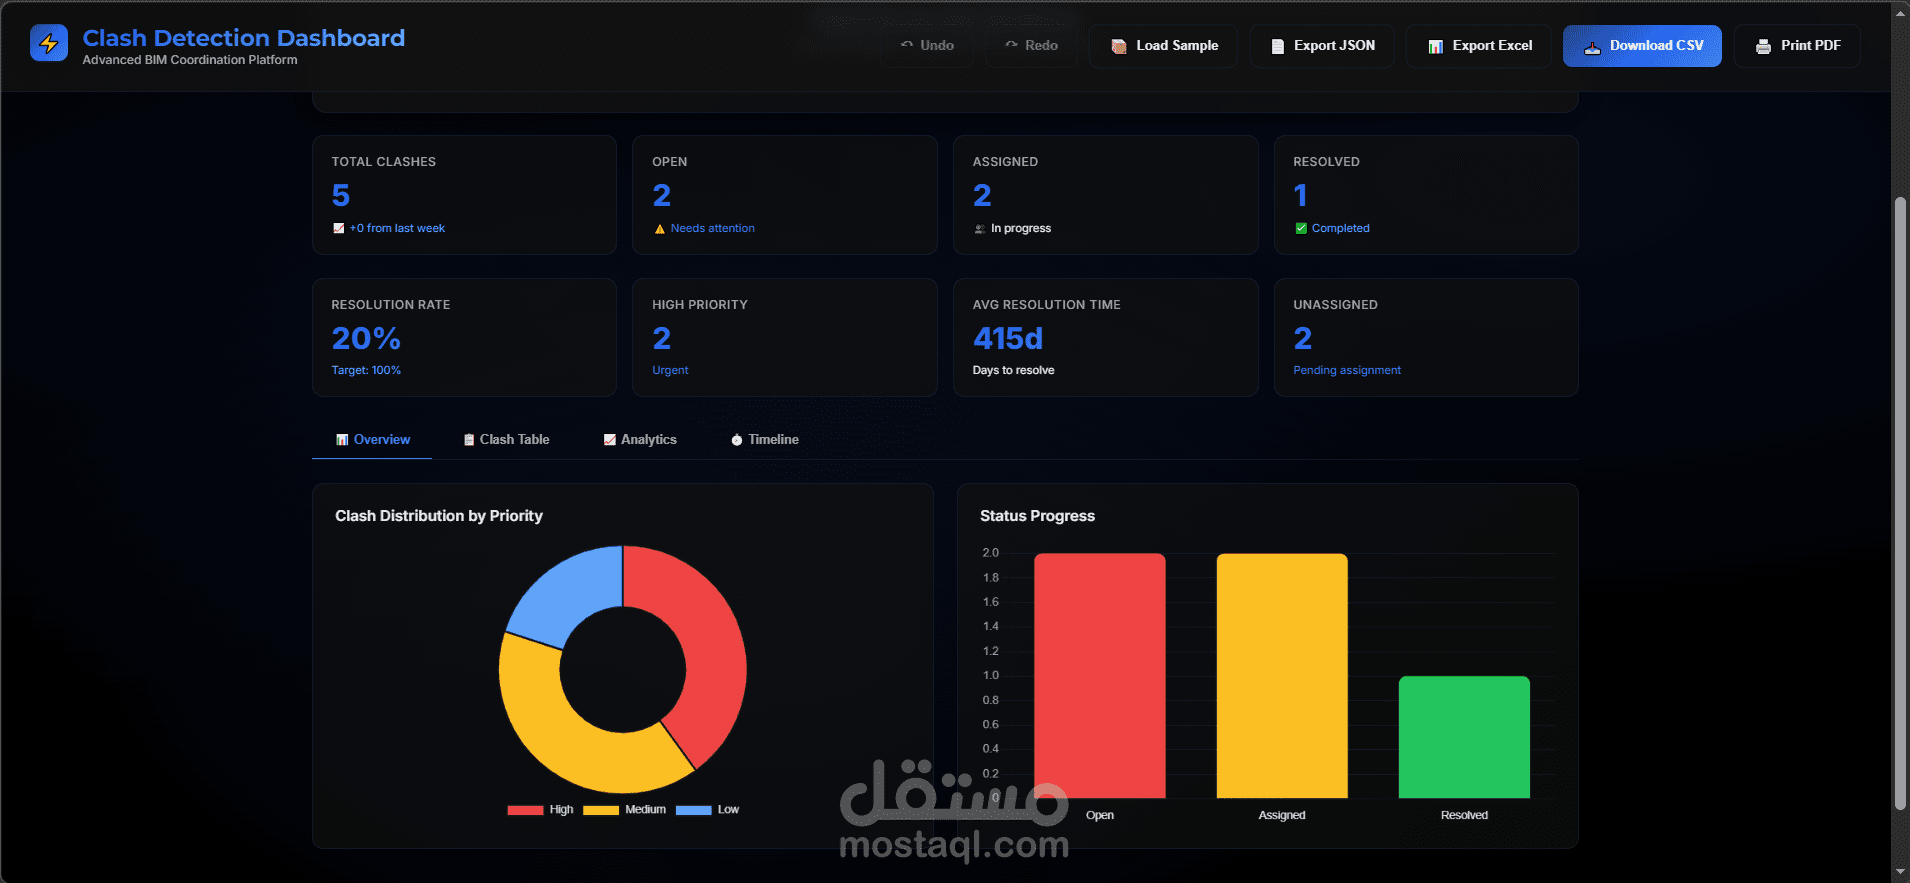Click the Timeline stopwatch icon

[737, 440]
